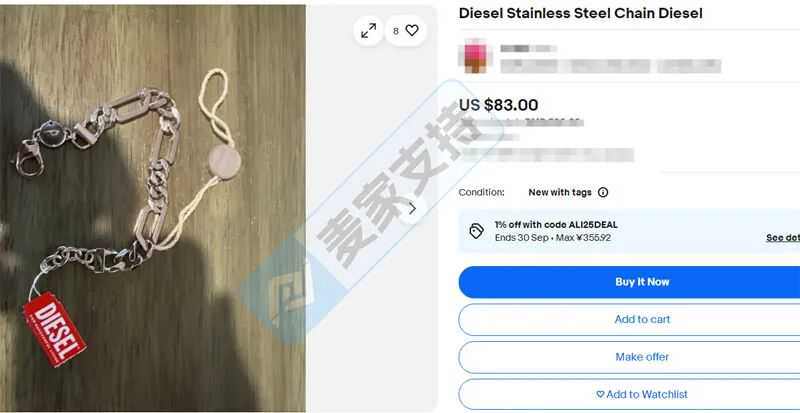Click the blurred seller name link
This screenshot has height=413, width=800.
[528, 48]
